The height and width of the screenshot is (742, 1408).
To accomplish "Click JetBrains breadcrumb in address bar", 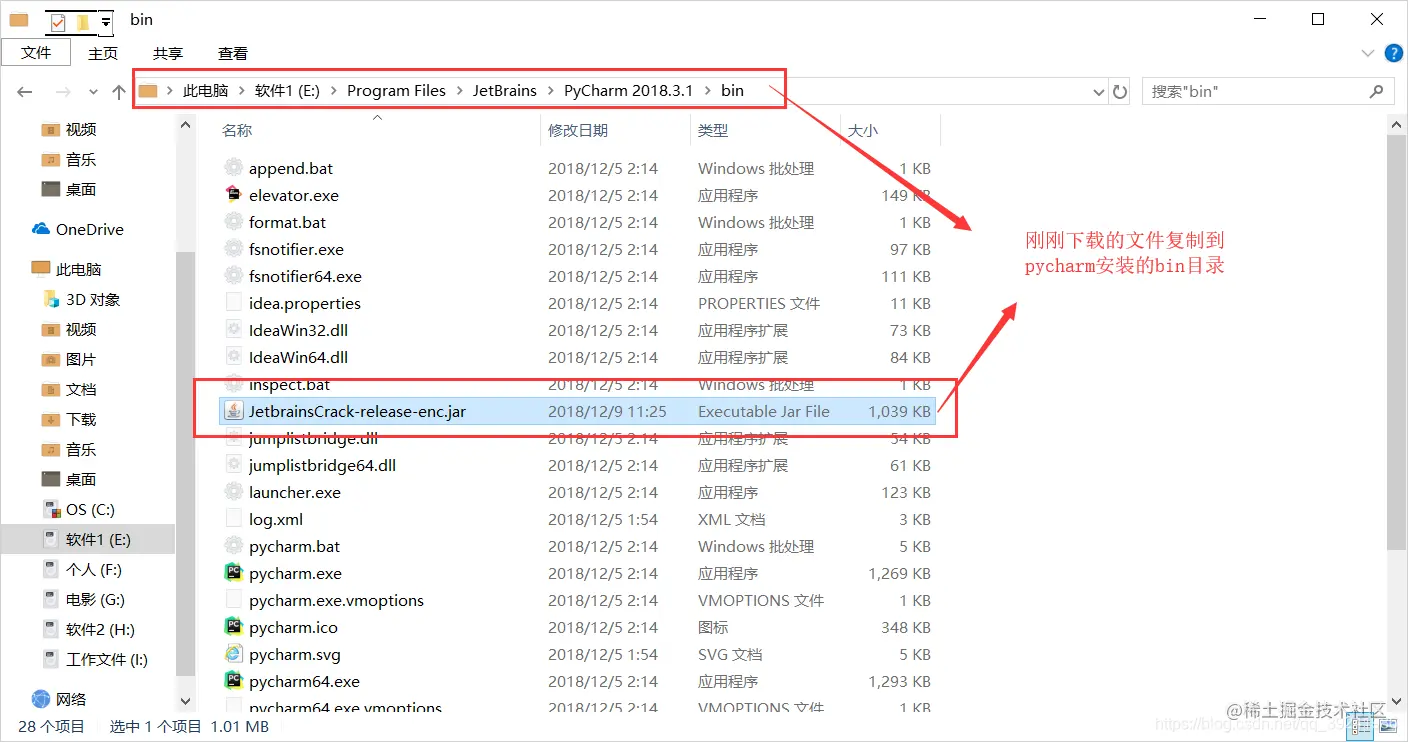I will (x=505, y=90).
